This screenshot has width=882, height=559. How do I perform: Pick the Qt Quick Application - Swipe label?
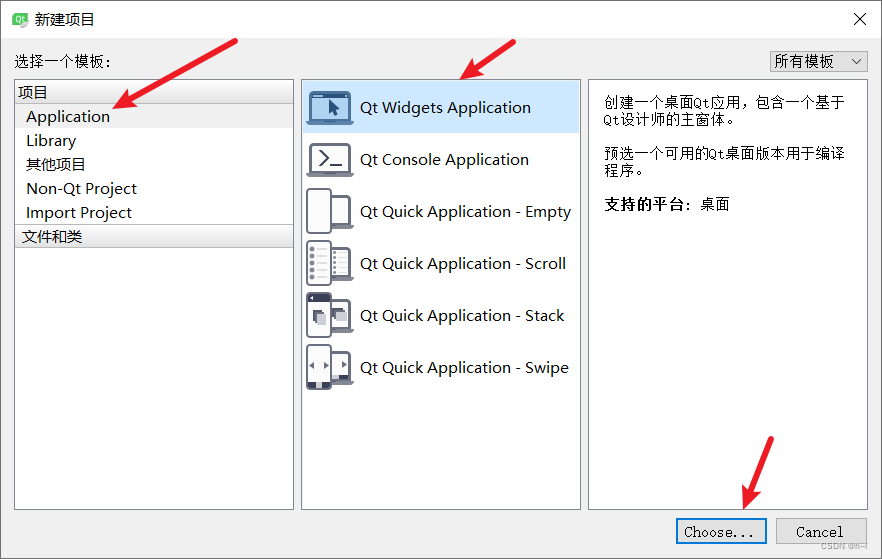click(x=464, y=368)
